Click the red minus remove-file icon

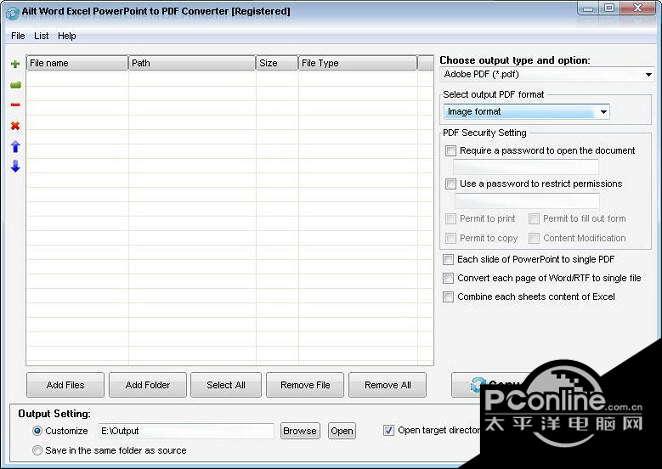[x=15, y=105]
